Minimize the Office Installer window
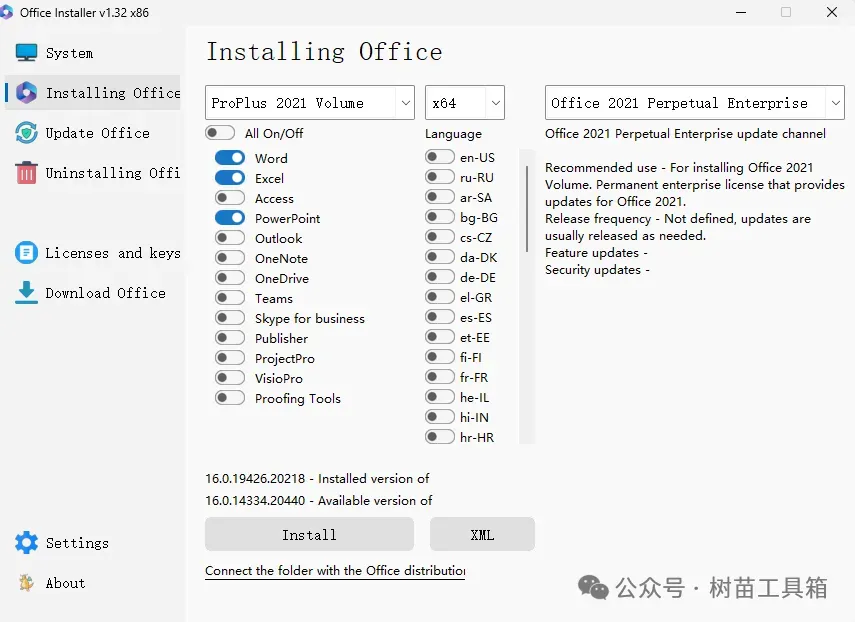 click(741, 12)
